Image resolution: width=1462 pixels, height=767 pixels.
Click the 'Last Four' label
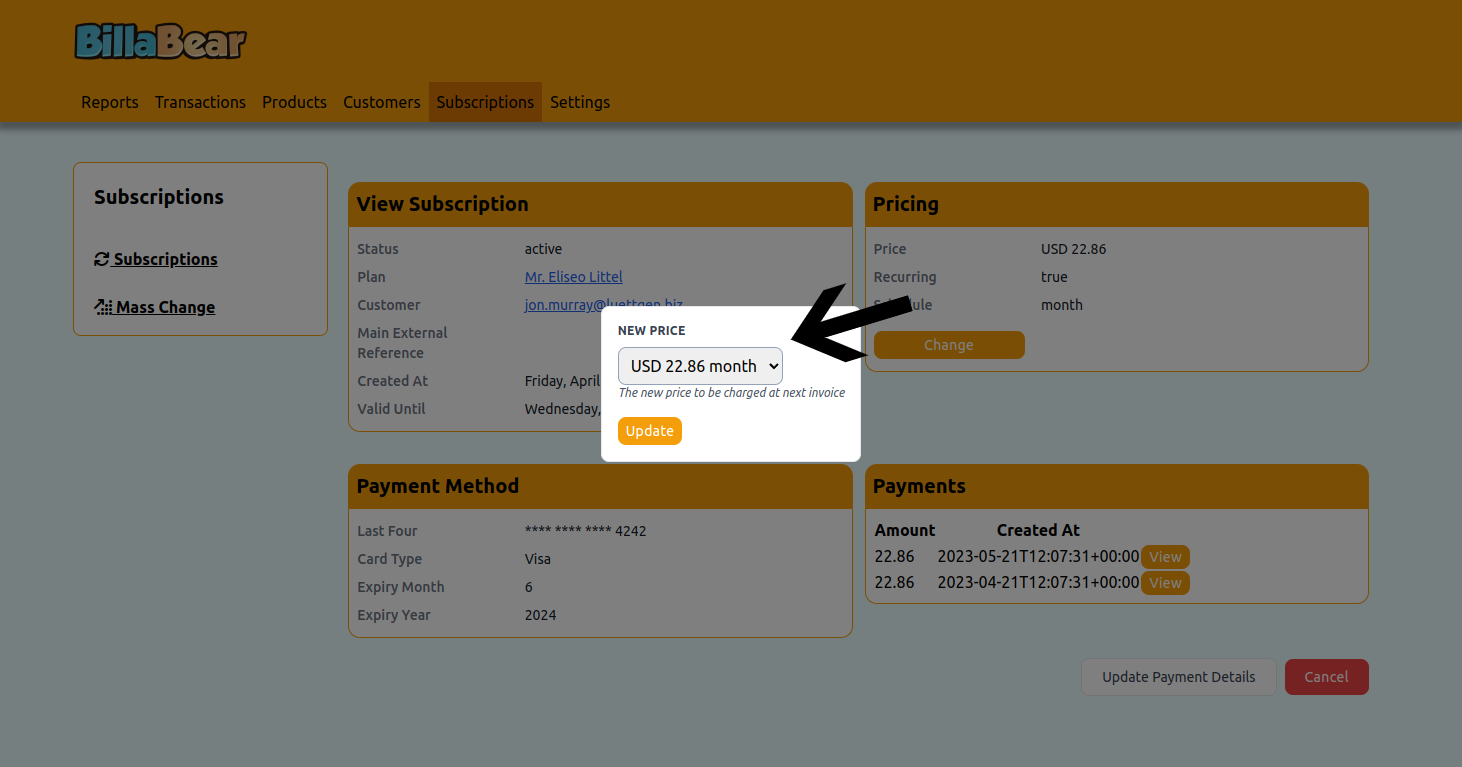tap(388, 531)
